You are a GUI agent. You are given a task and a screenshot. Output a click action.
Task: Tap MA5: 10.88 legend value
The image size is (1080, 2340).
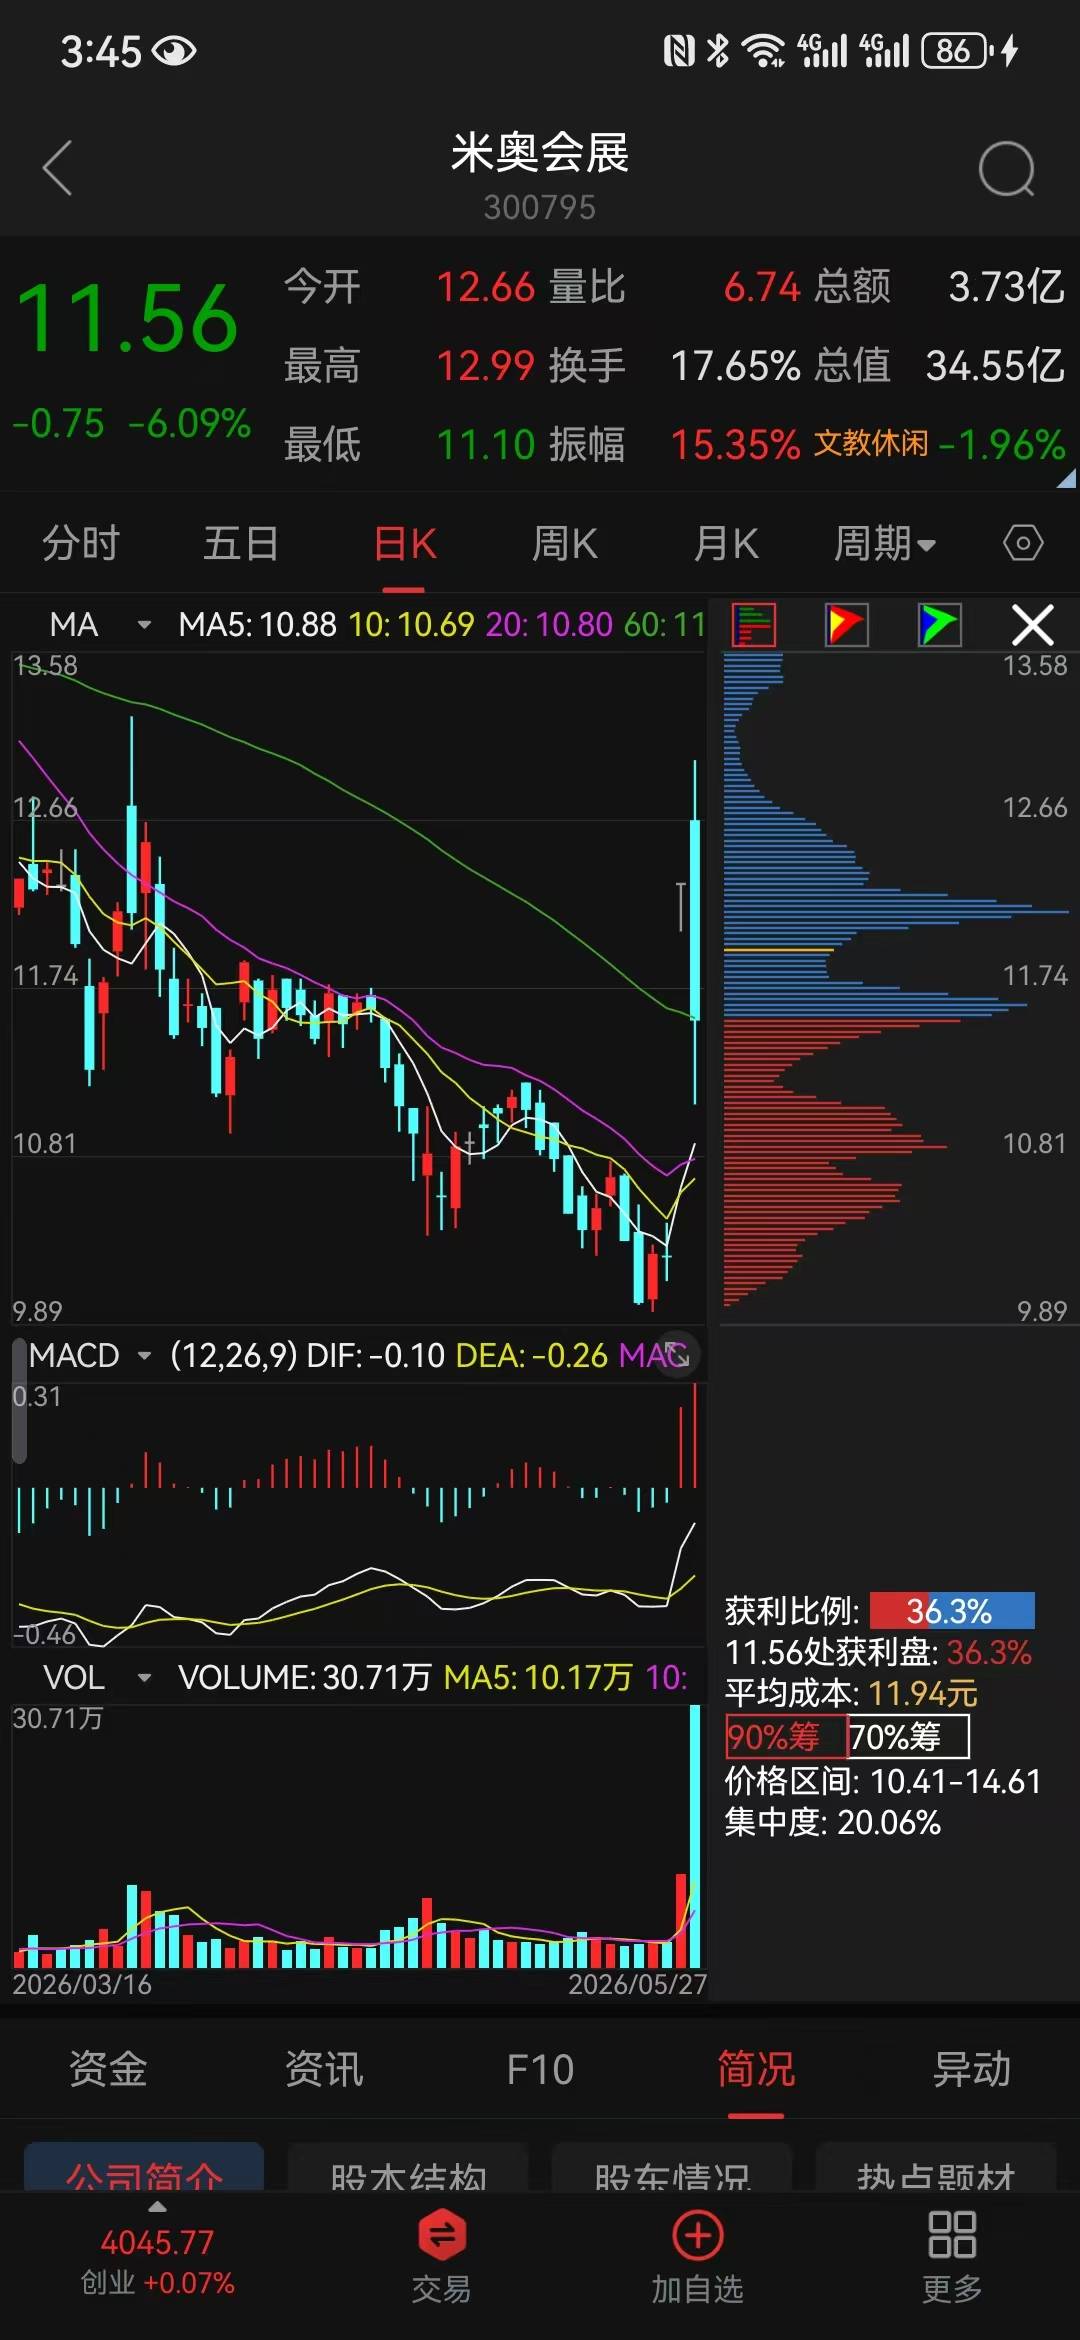pyautogui.click(x=257, y=625)
